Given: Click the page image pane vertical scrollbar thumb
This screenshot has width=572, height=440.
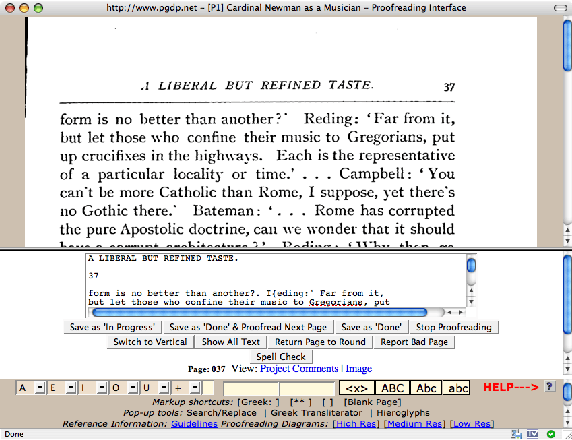Looking at the screenshot, I should [x=567, y=45].
